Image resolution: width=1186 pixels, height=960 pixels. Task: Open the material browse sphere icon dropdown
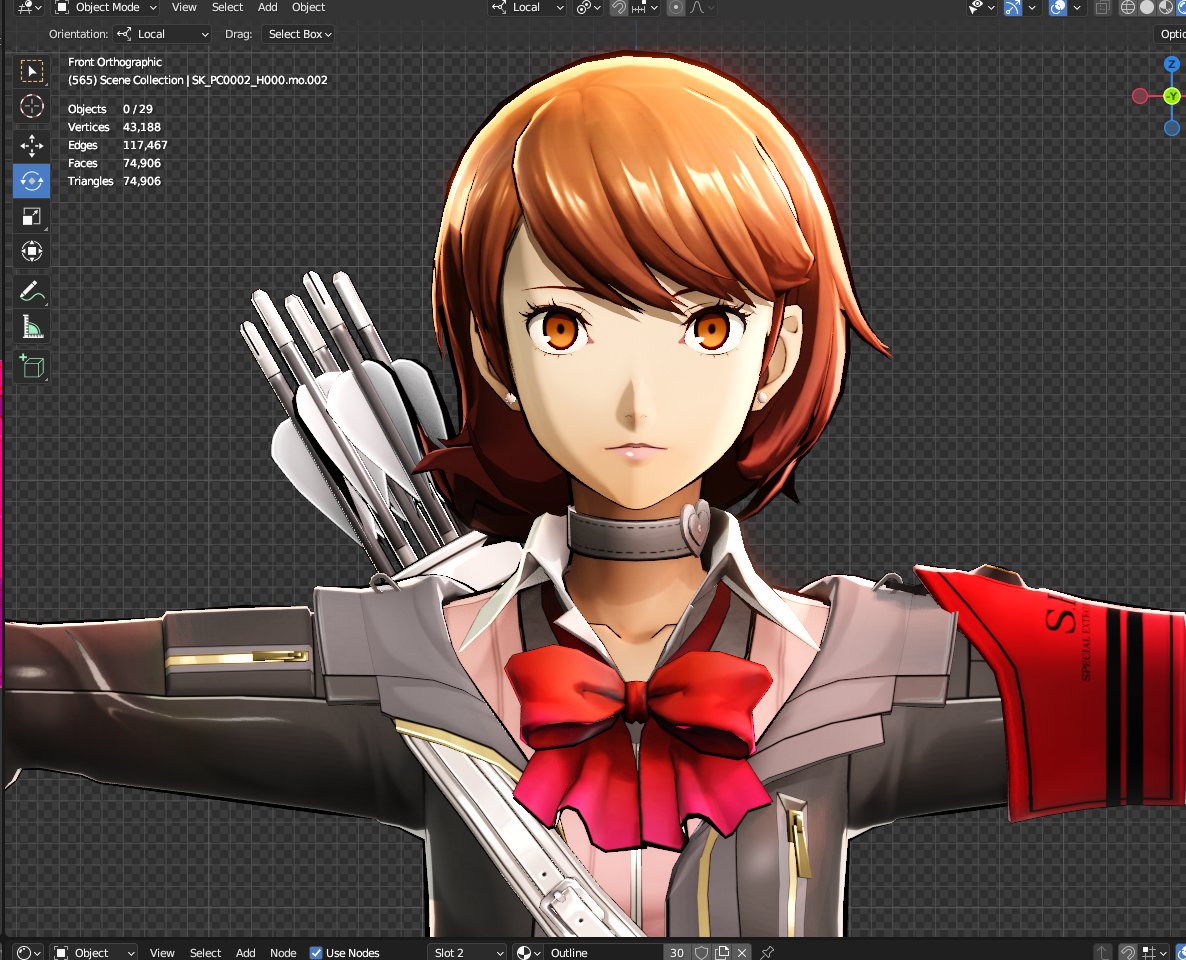(529, 952)
